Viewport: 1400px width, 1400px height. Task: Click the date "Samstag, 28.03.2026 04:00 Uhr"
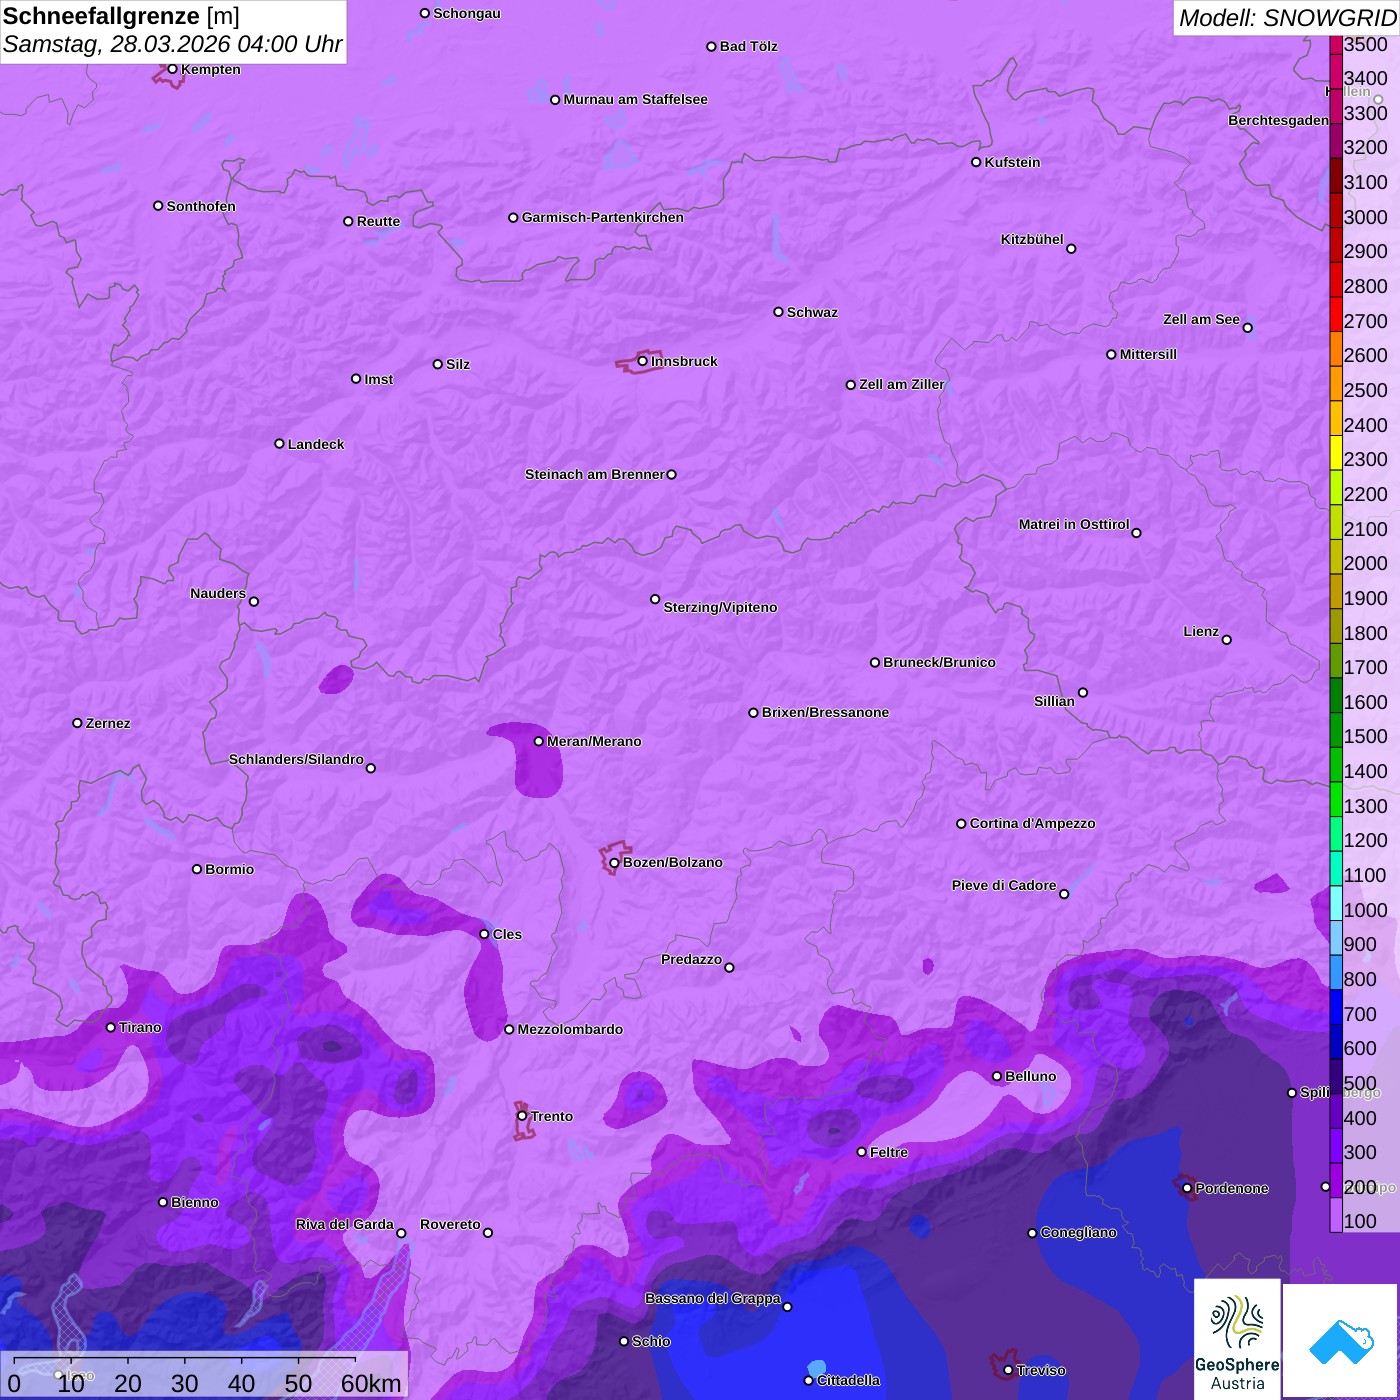(x=172, y=45)
